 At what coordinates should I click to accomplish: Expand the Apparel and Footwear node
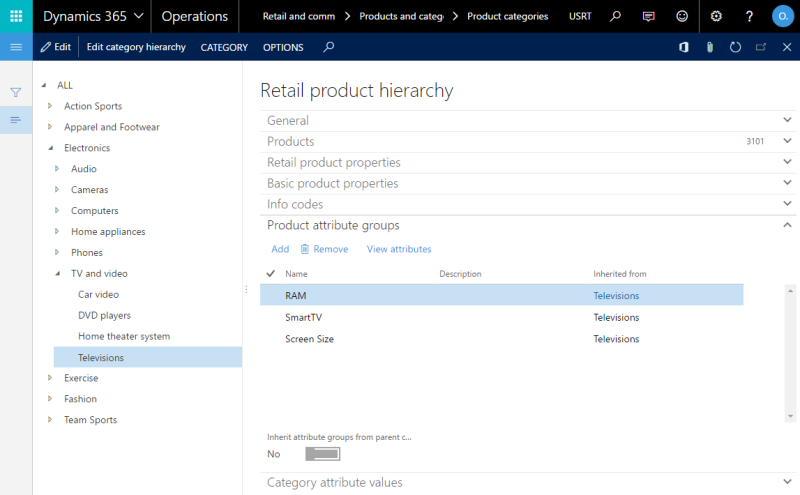(x=50, y=127)
